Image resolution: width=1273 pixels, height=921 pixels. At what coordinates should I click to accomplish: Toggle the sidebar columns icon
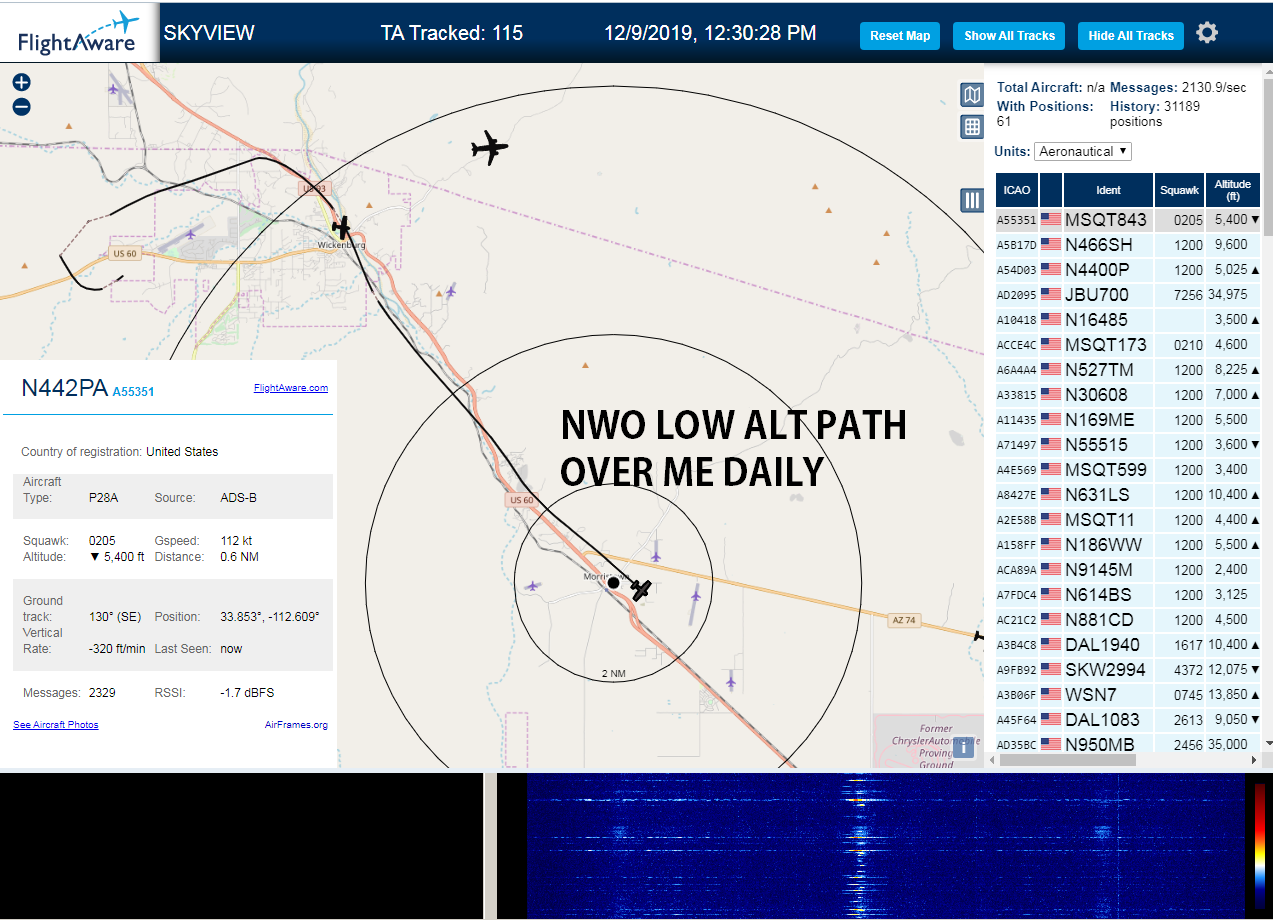click(972, 200)
